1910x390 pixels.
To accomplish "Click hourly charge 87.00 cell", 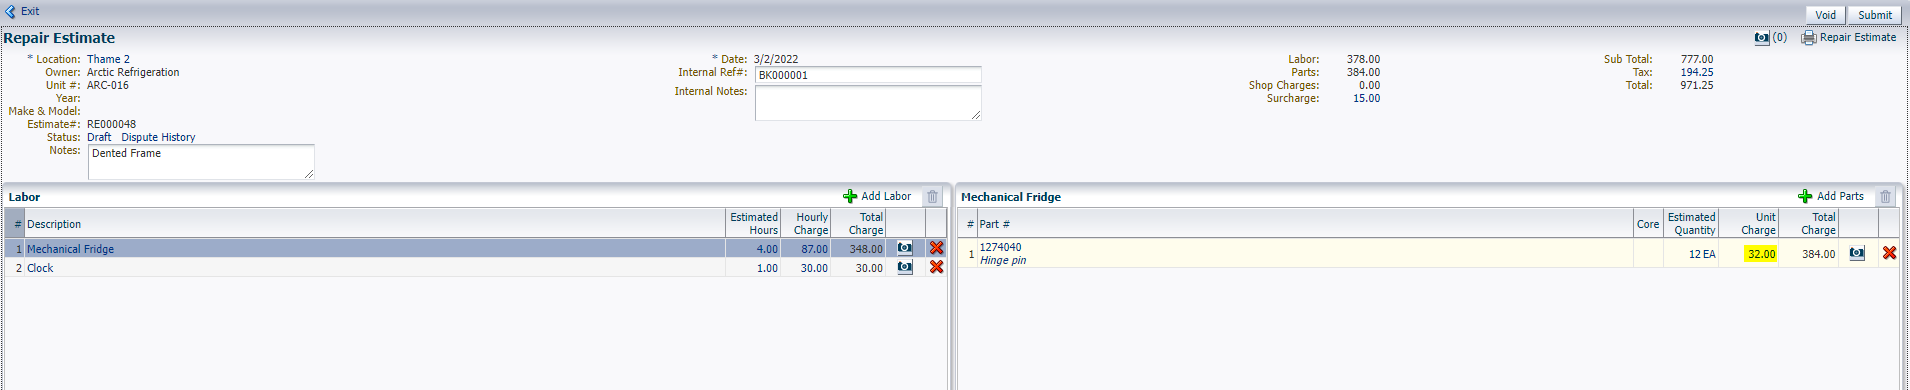I will [806, 249].
